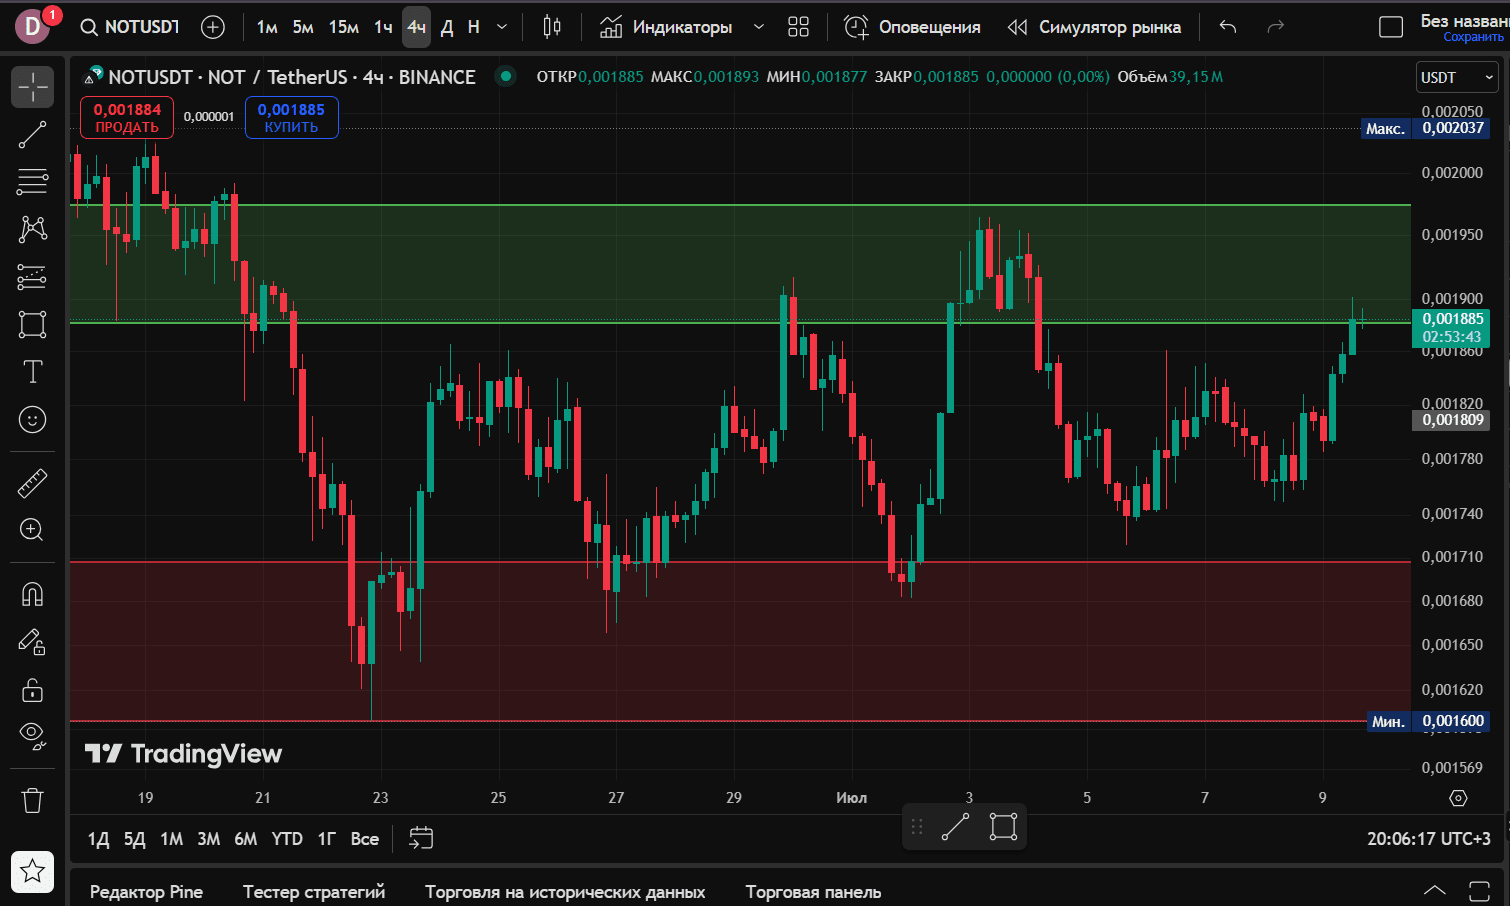Select the trend line drawing tool
The height and width of the screenshot is (906, 1510).
[32, 134]
